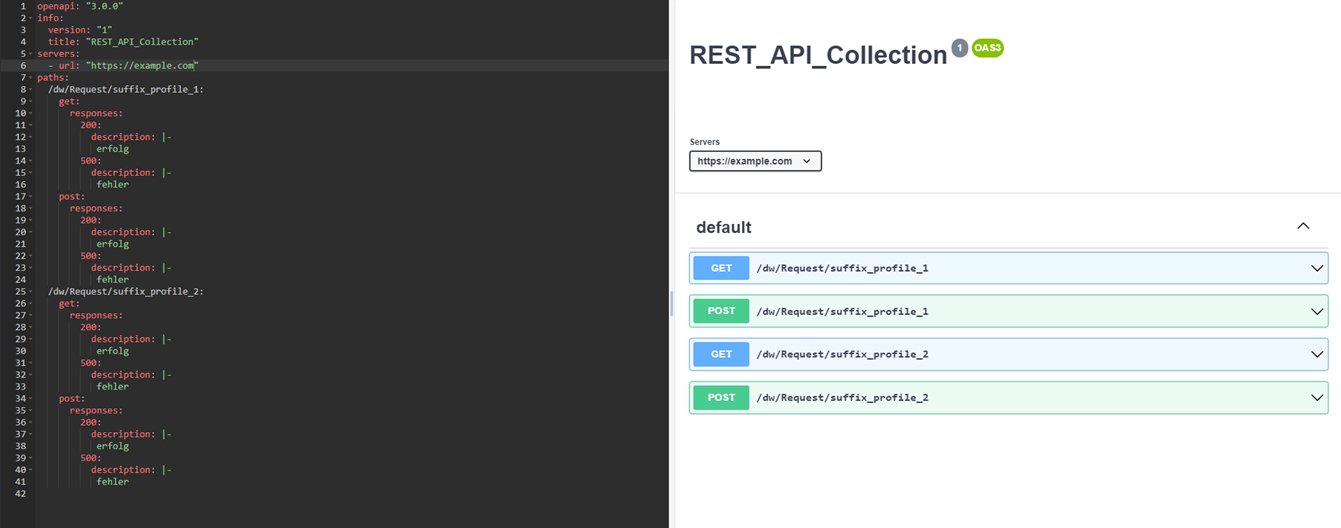
Task: Expand POST /dw/Request/suffix_profile_1 using its chevron
Action: [x=1317, y=311]
